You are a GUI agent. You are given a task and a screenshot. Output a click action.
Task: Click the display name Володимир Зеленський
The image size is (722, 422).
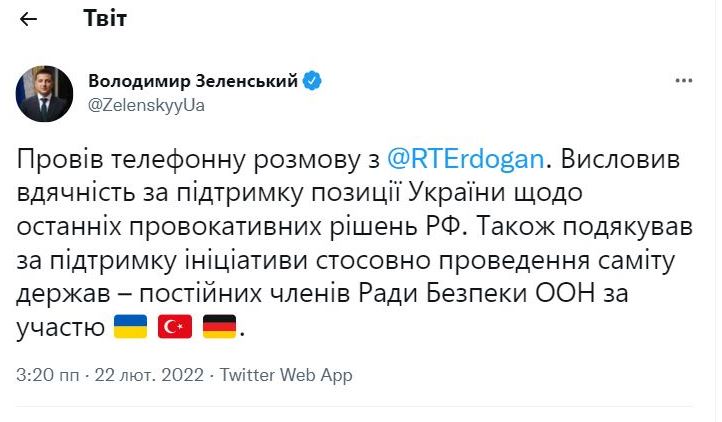pyautogui.click(x=193, y=81)
